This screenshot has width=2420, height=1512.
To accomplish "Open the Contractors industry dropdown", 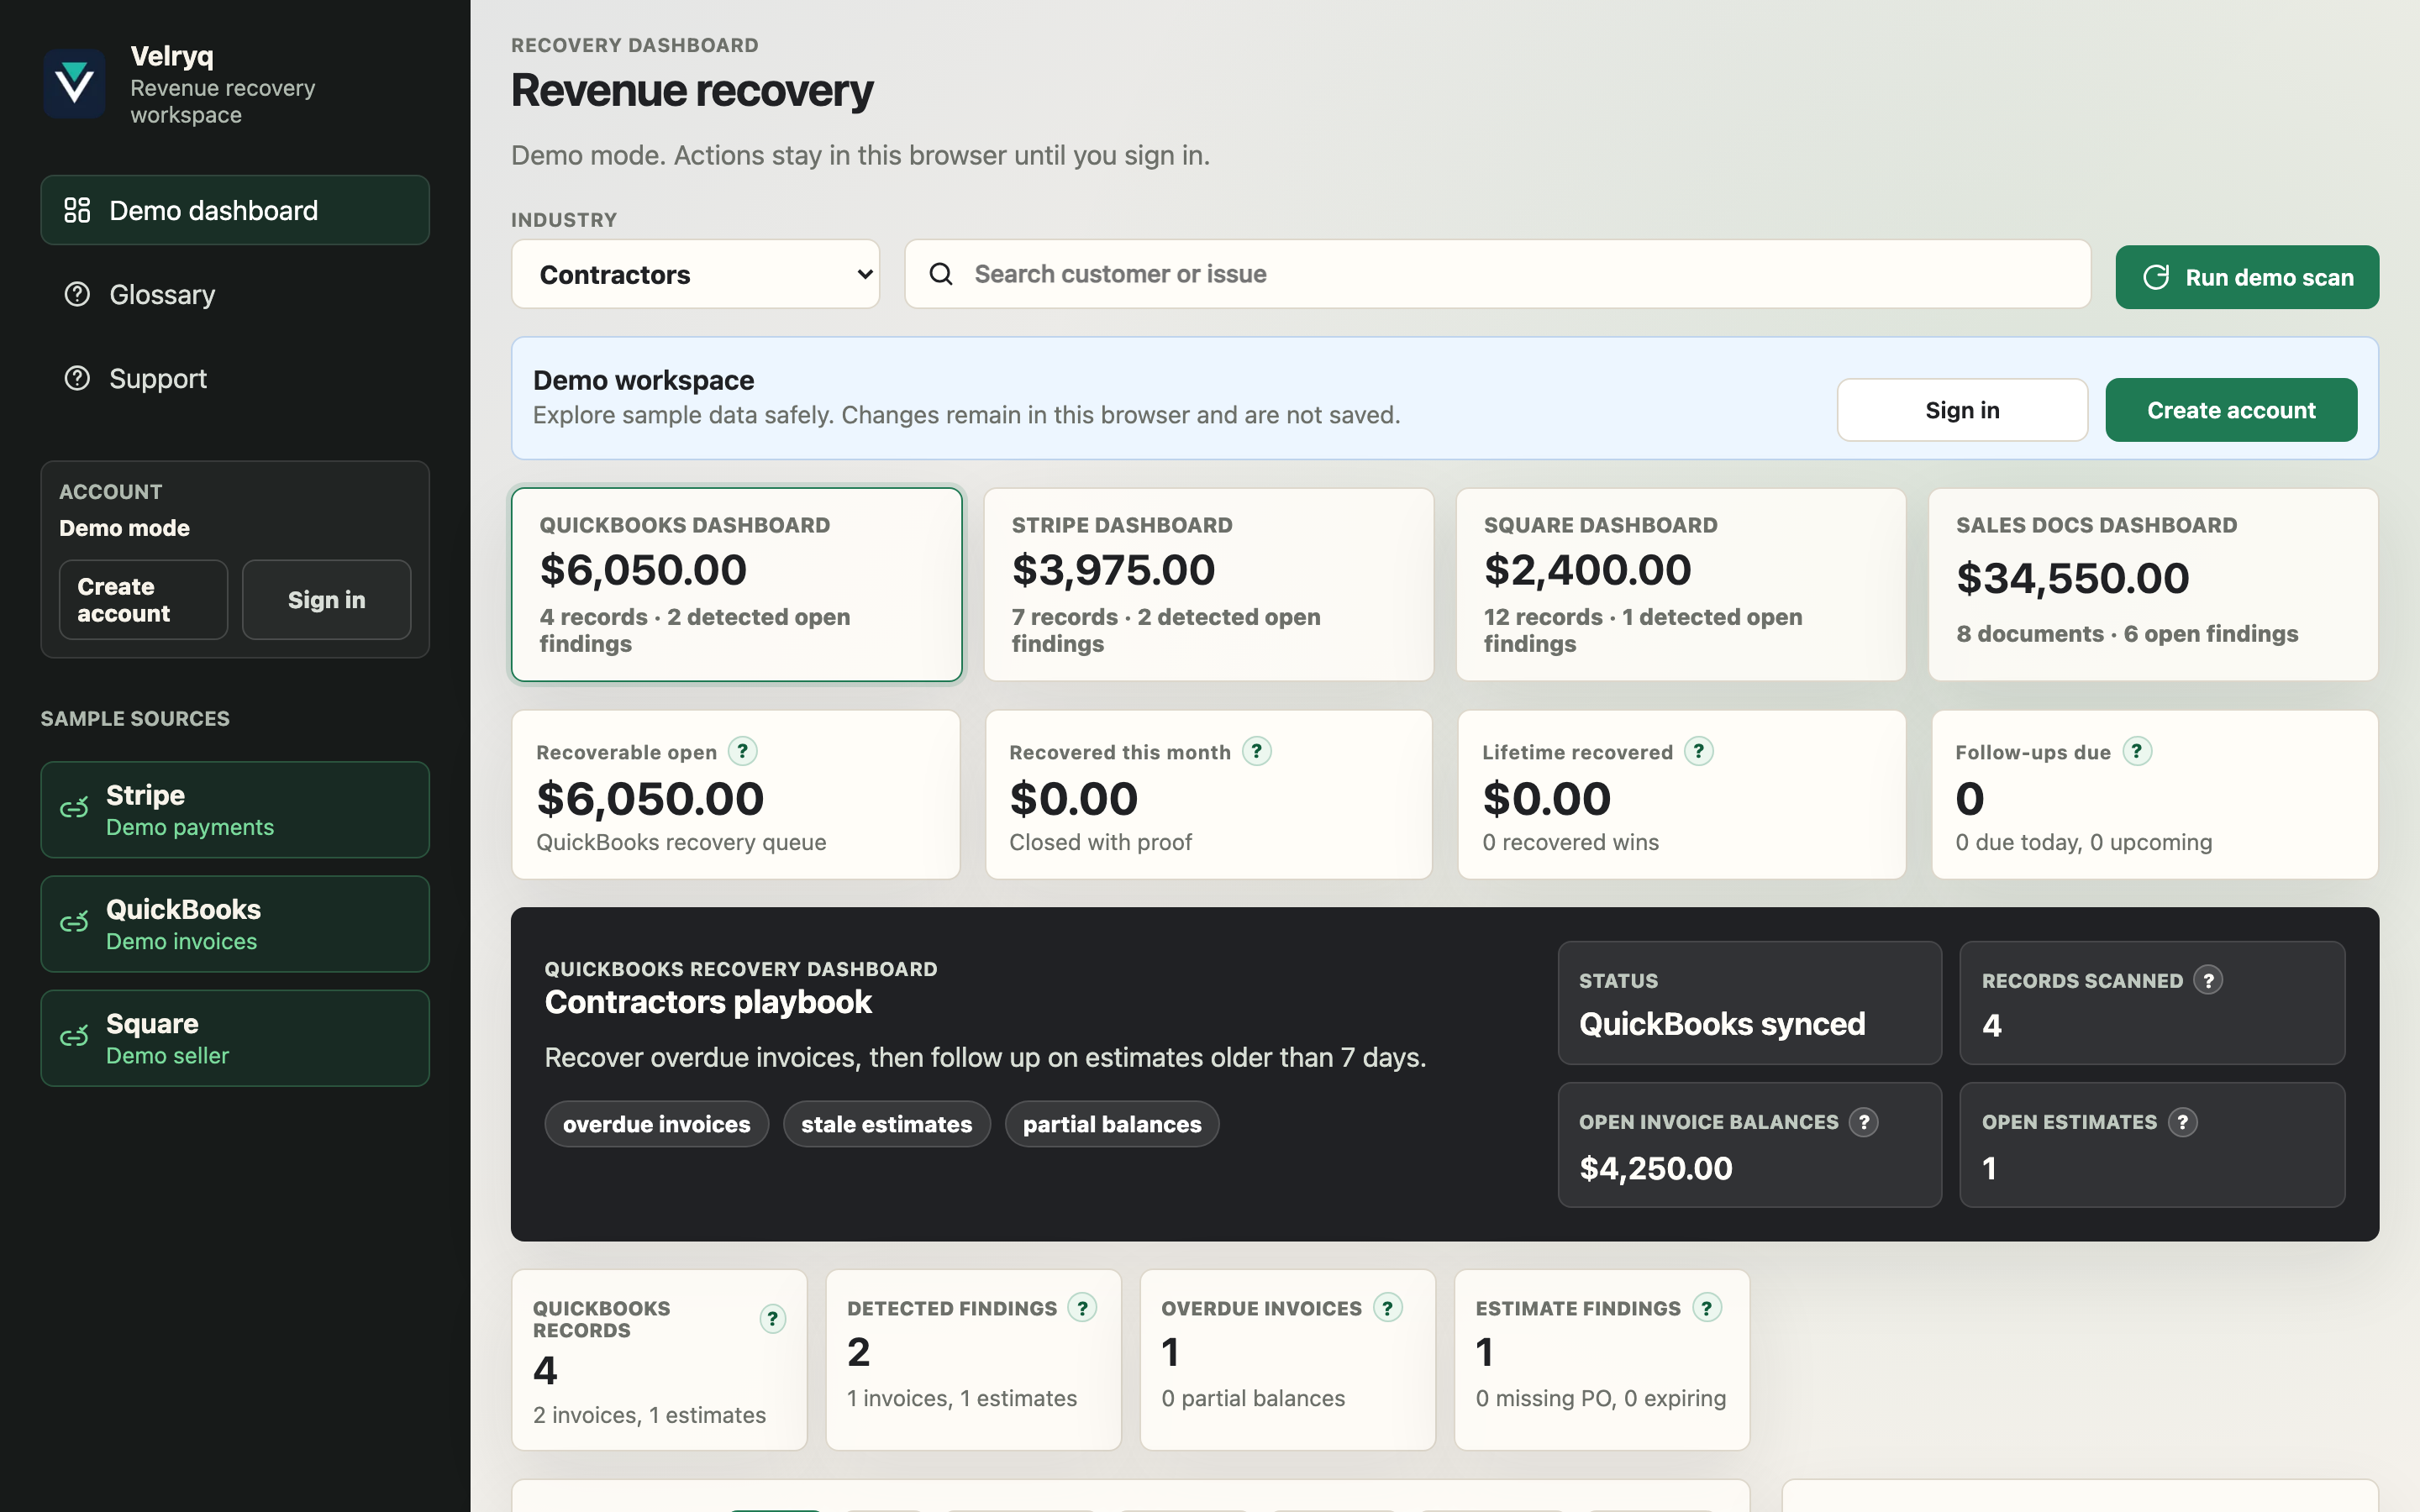I will pyautogui.click(x=696, y=274).
